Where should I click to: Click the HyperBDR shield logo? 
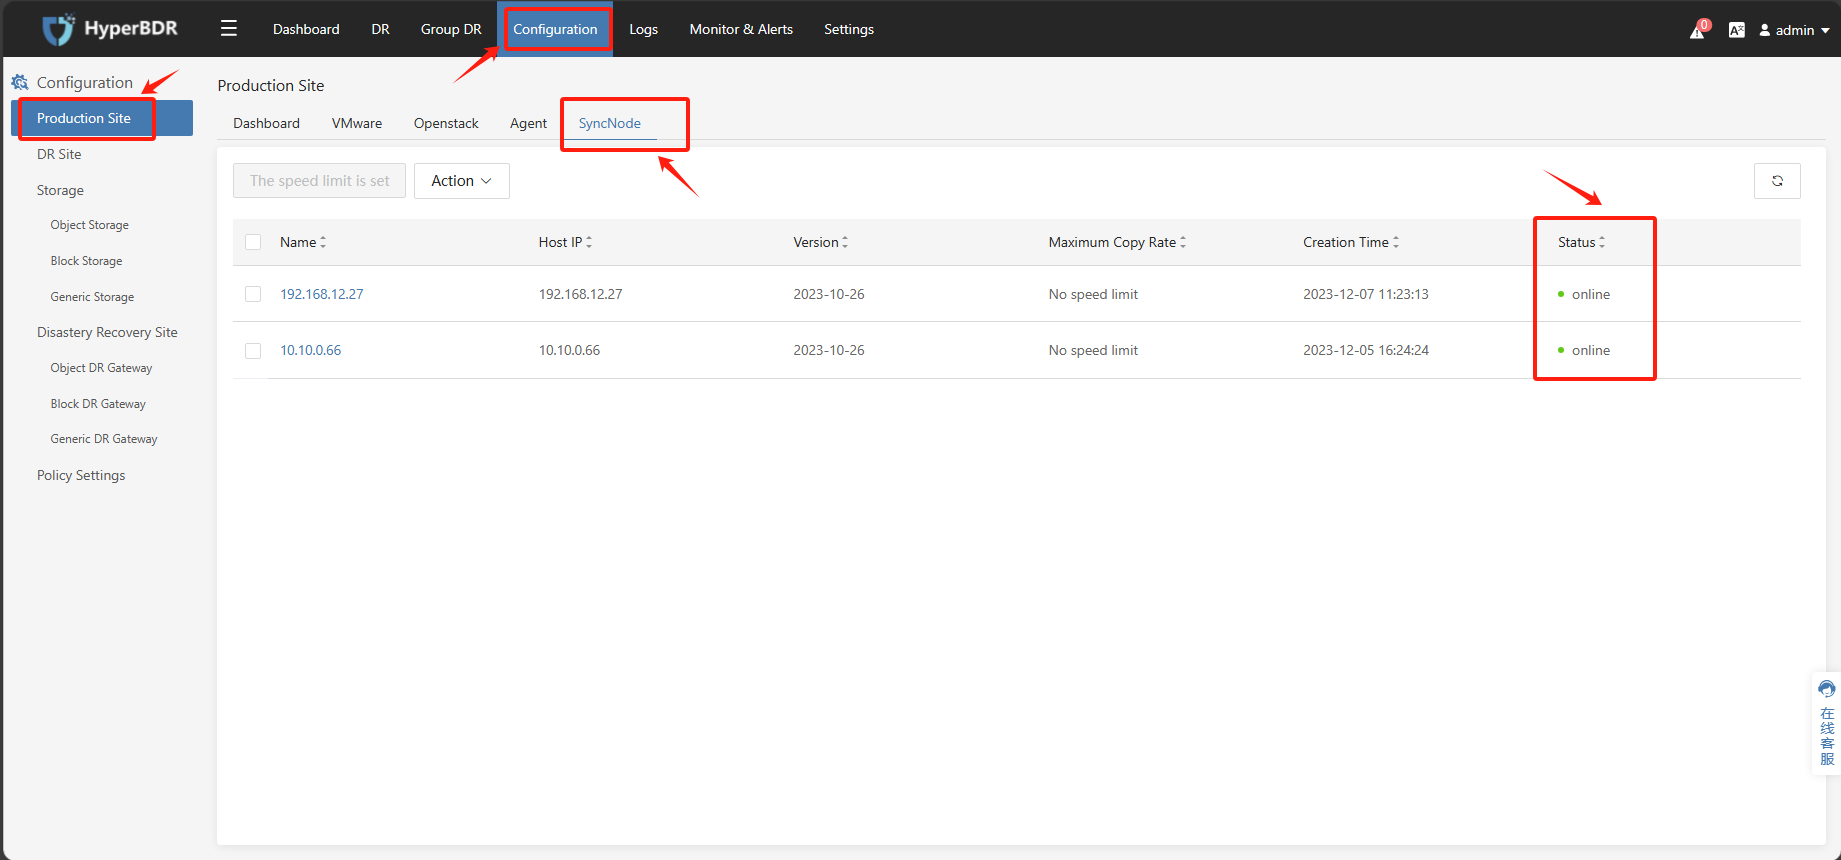[59, 29]
